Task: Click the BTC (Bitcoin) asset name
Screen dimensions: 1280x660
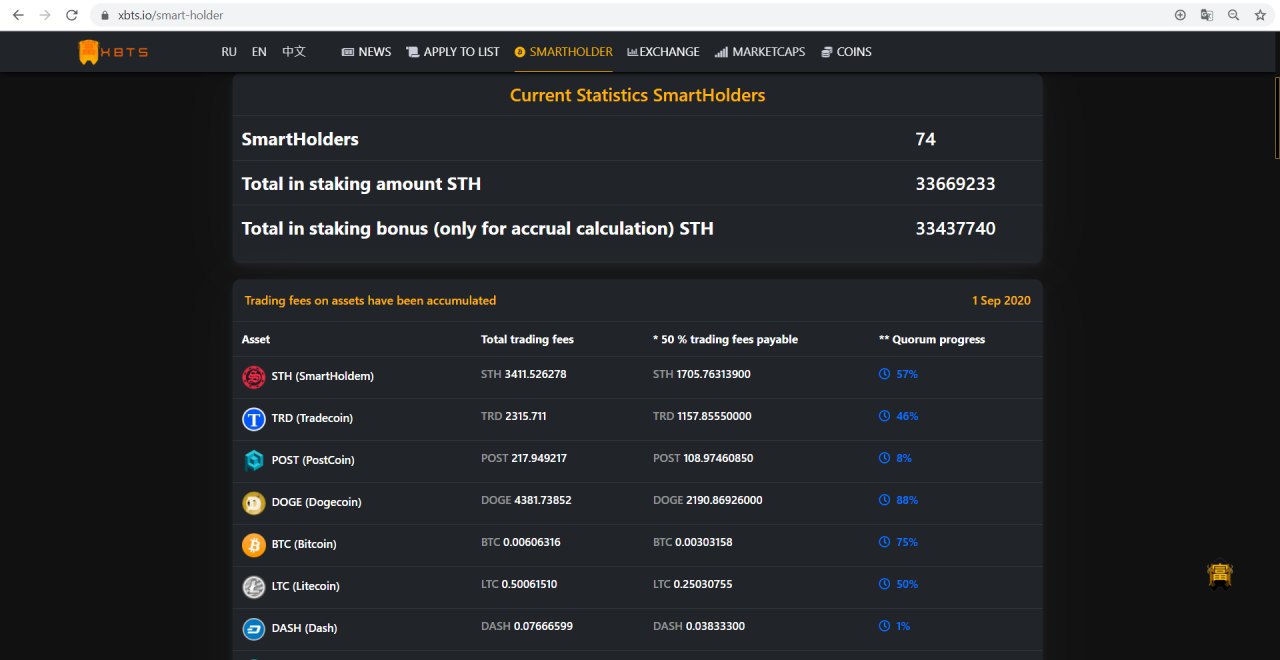Action: pyautogui.click(x=304, y=544)
